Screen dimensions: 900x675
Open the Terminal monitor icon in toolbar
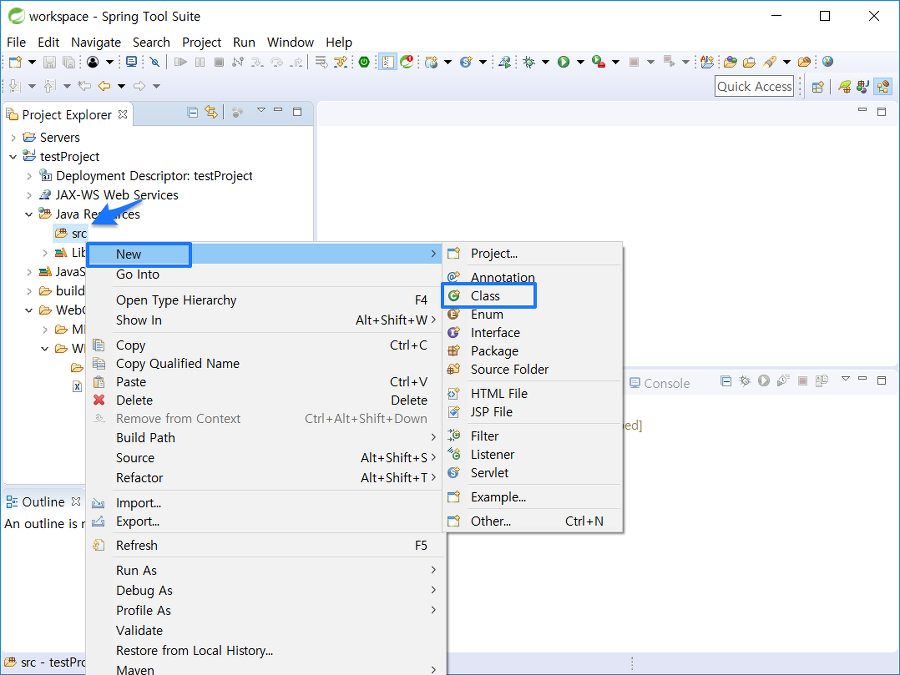pyautogui.click(x=131, y=62)
